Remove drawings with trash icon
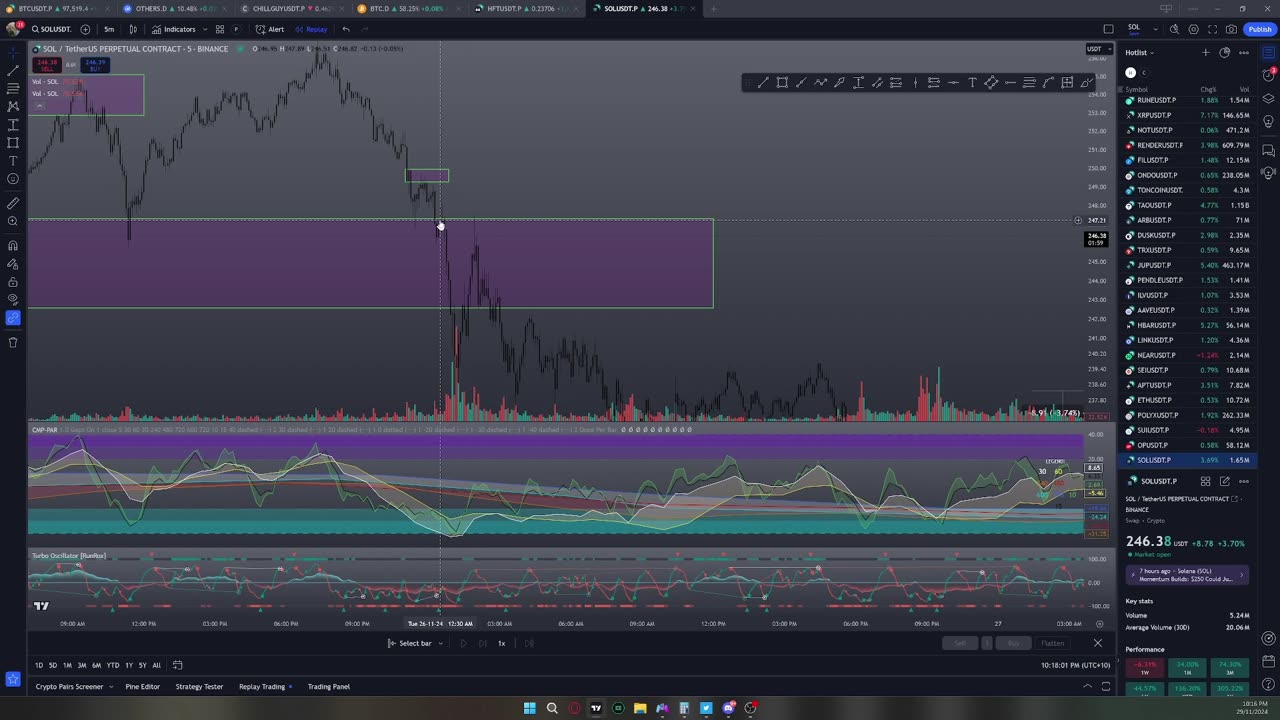Viewport: 1280px width, 720px height. pos(13,342)
